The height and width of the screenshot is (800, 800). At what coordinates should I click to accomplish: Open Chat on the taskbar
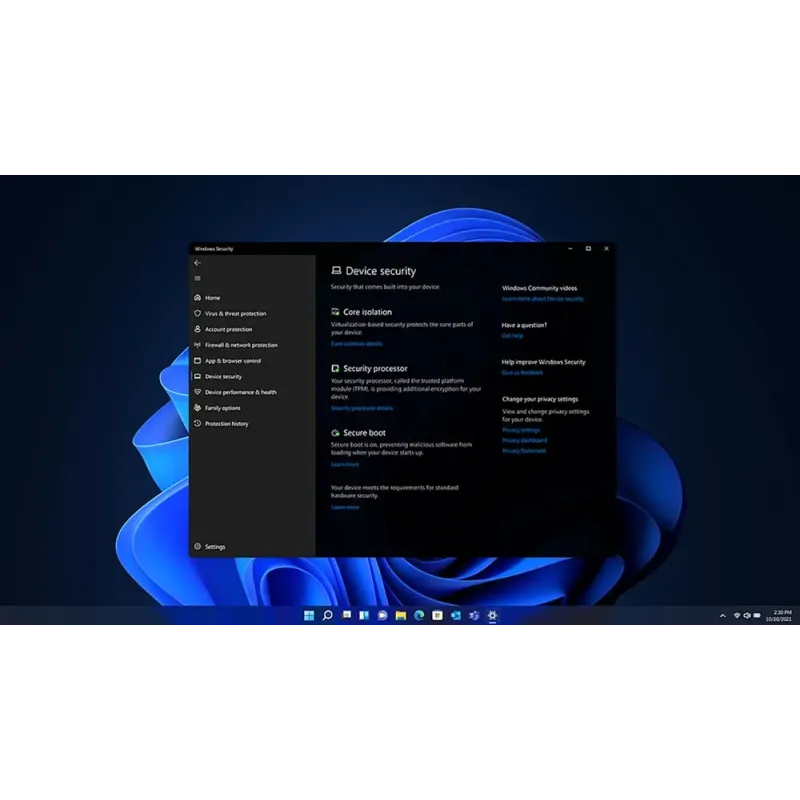click(383, 615)
